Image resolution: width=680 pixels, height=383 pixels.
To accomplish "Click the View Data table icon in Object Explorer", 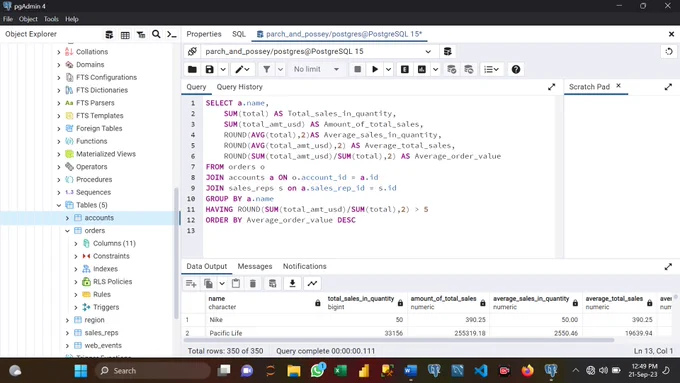I will [125, 34].
